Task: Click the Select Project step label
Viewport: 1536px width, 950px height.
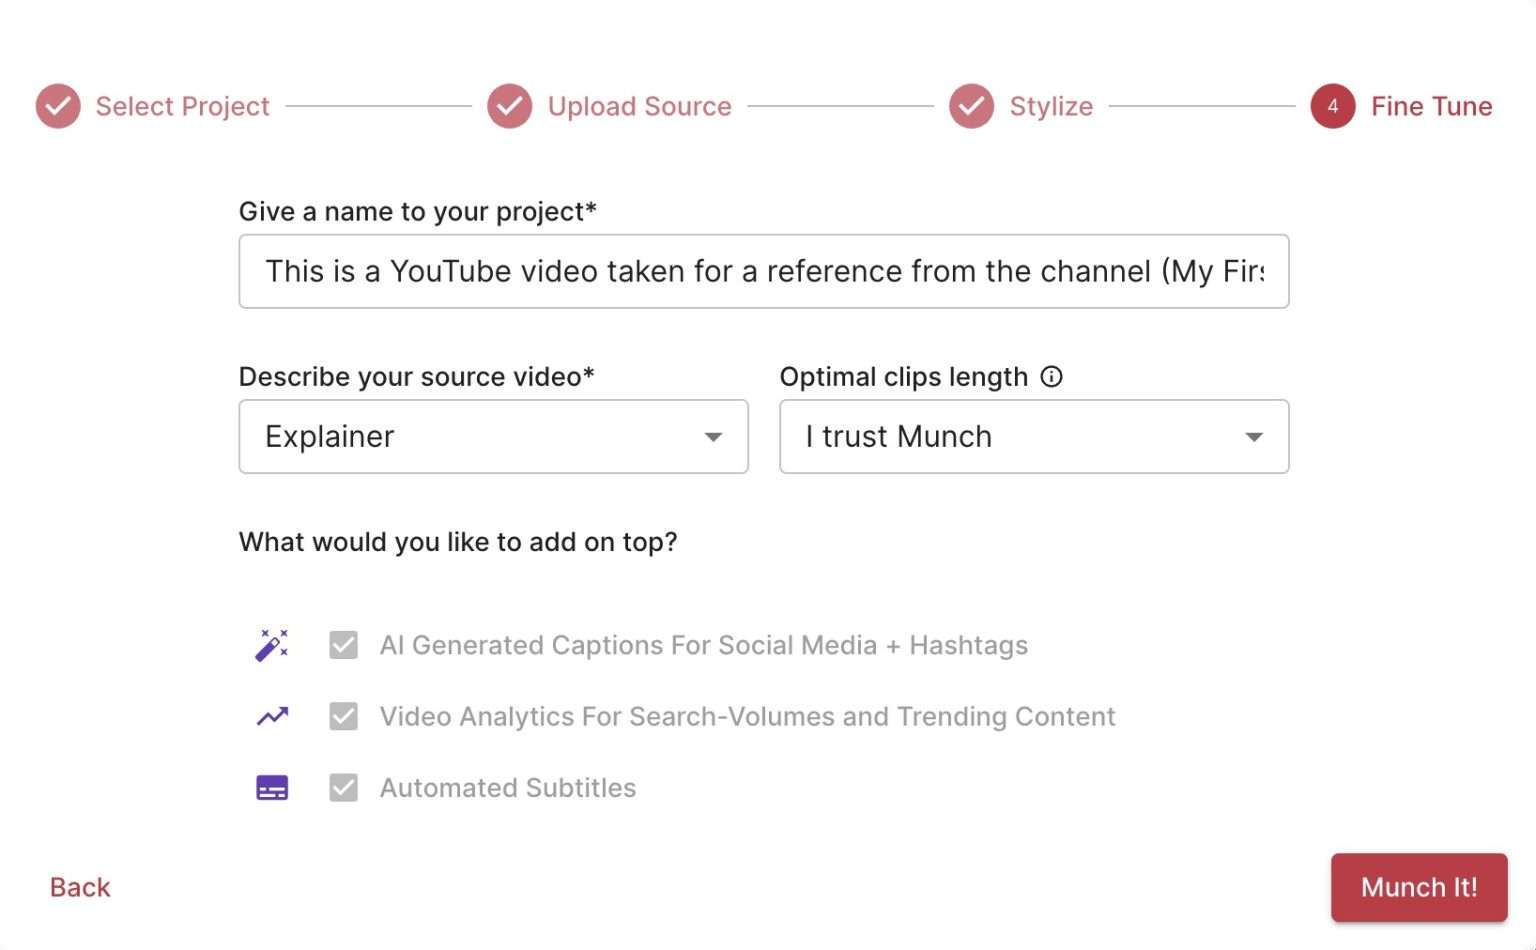Action: point(182,106)
